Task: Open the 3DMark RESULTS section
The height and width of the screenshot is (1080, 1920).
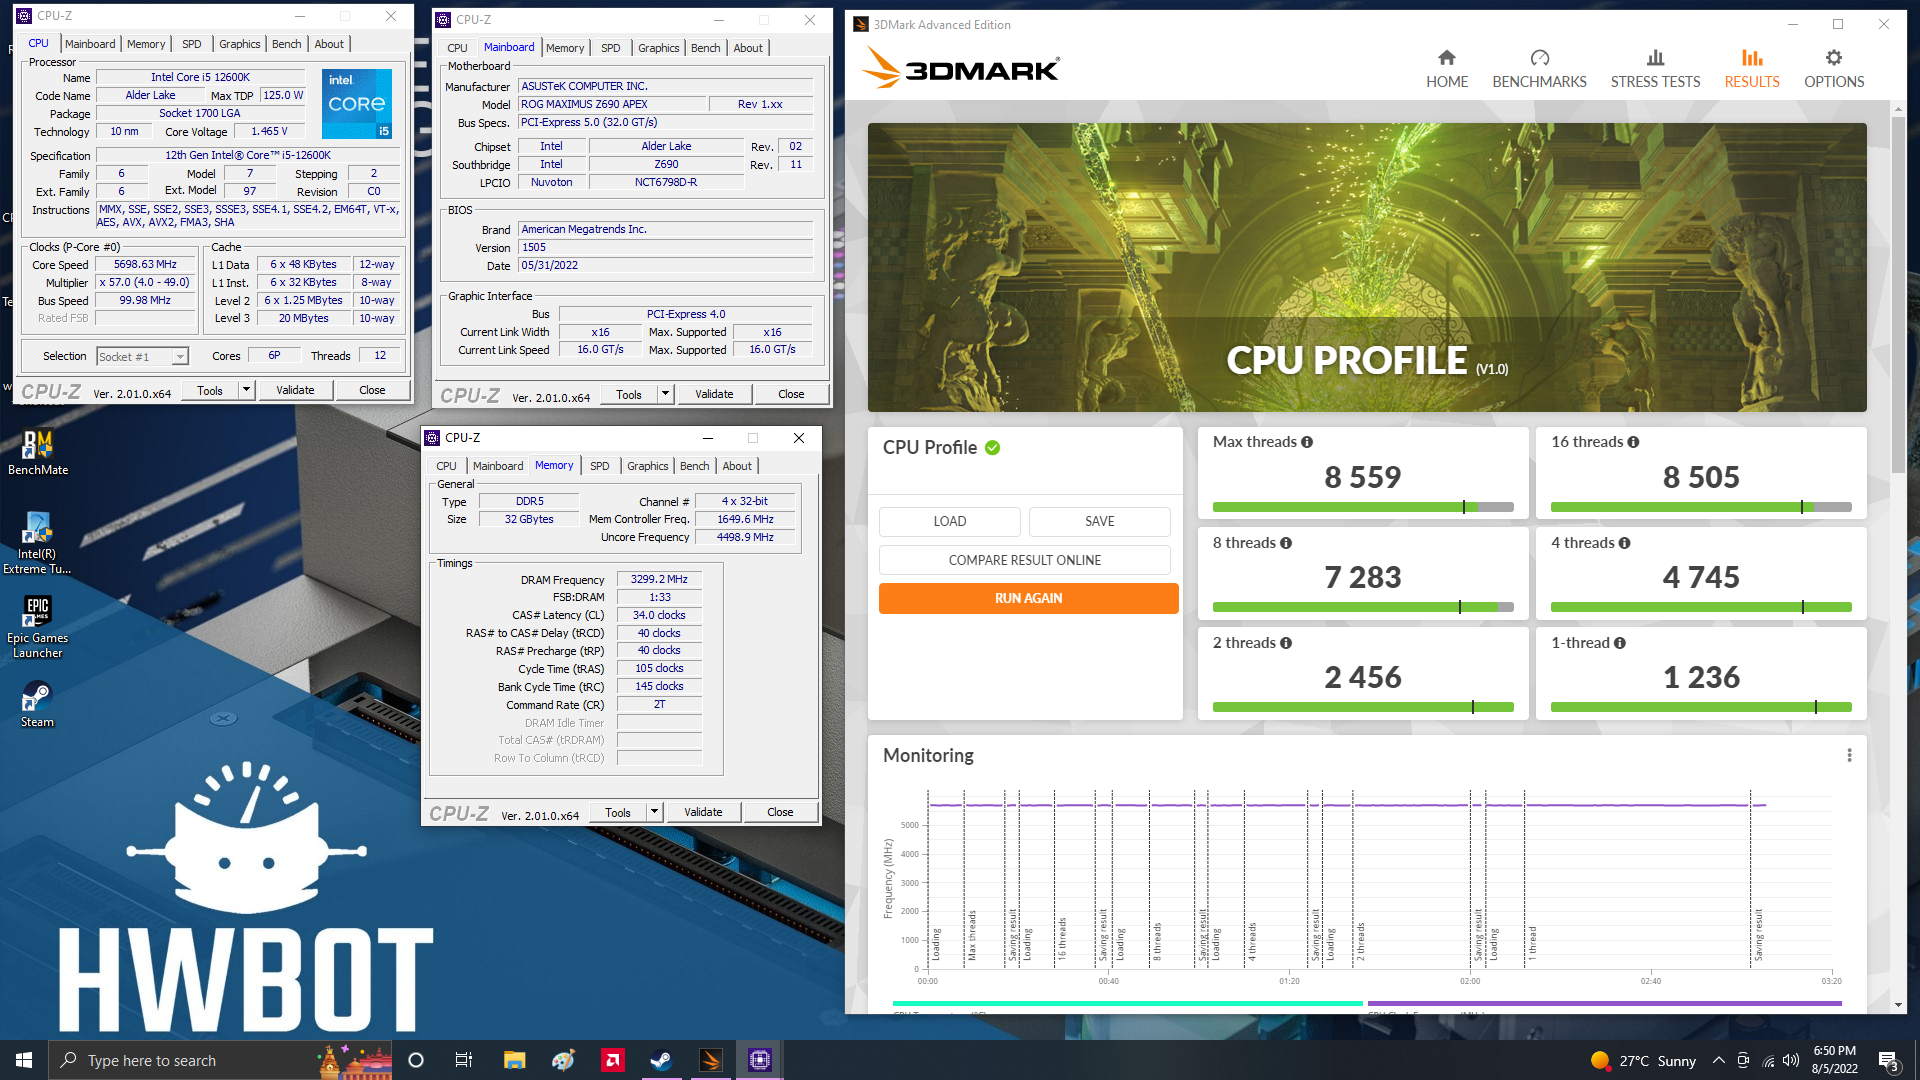Action: click(1751, 69)
